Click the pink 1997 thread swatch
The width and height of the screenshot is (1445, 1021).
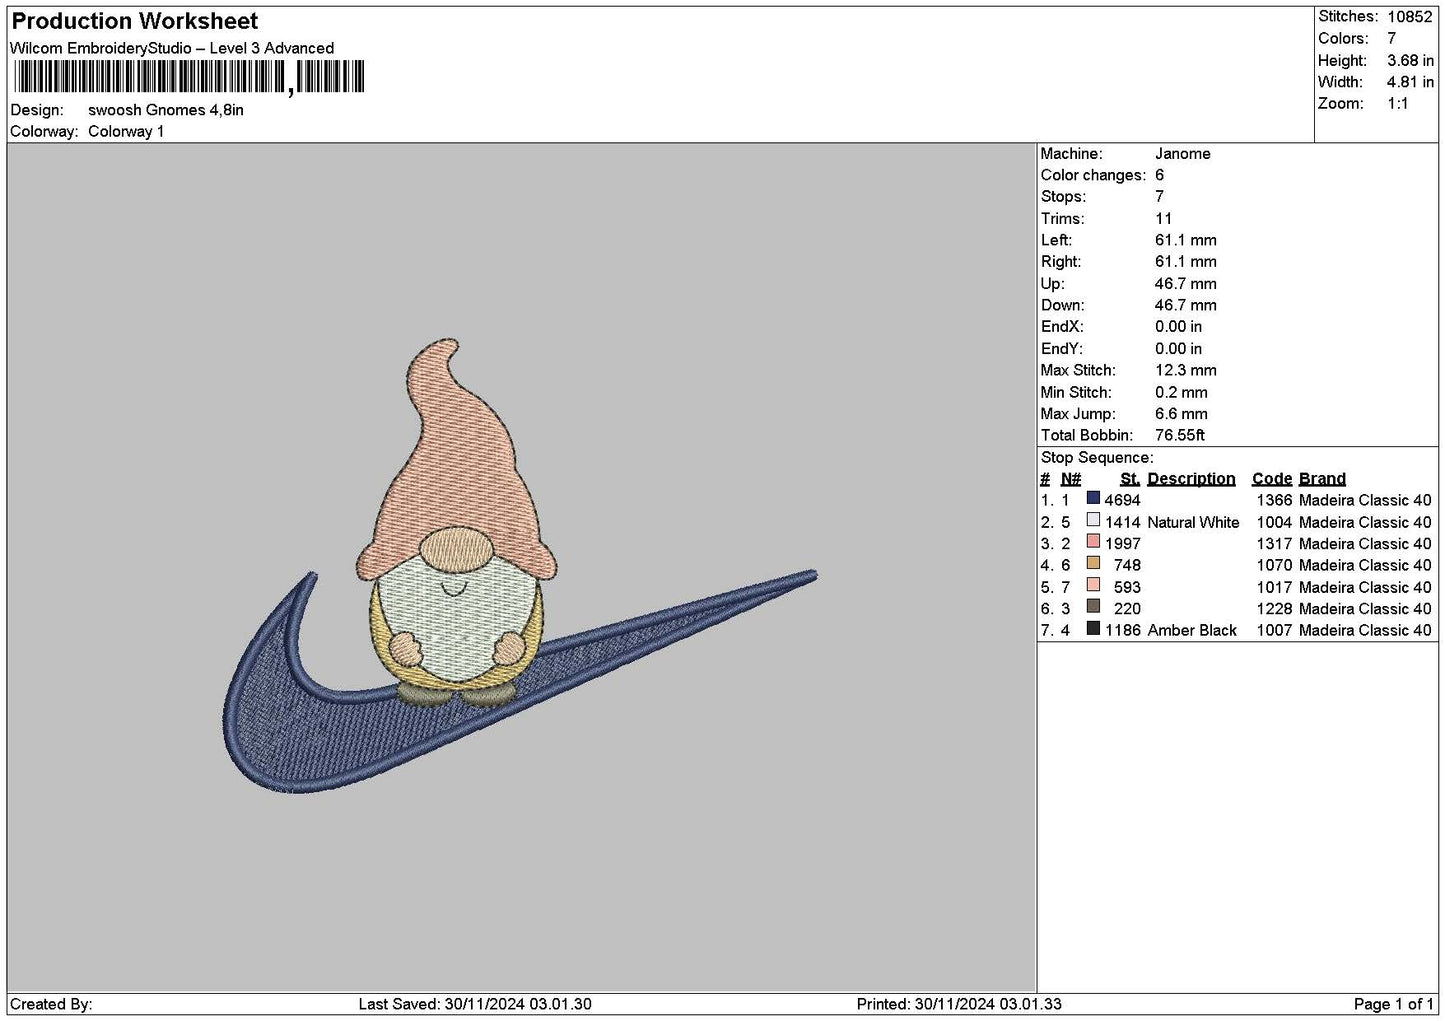tap(1093, 542)
